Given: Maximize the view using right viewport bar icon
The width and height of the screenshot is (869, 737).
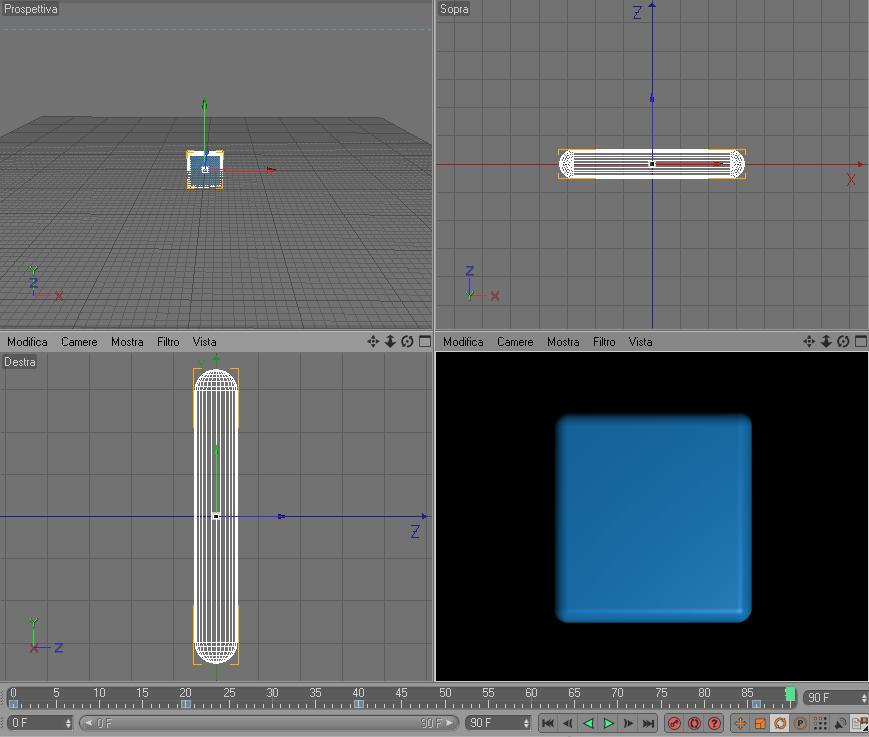Looking at the screenshot, I should coord(861,341).
